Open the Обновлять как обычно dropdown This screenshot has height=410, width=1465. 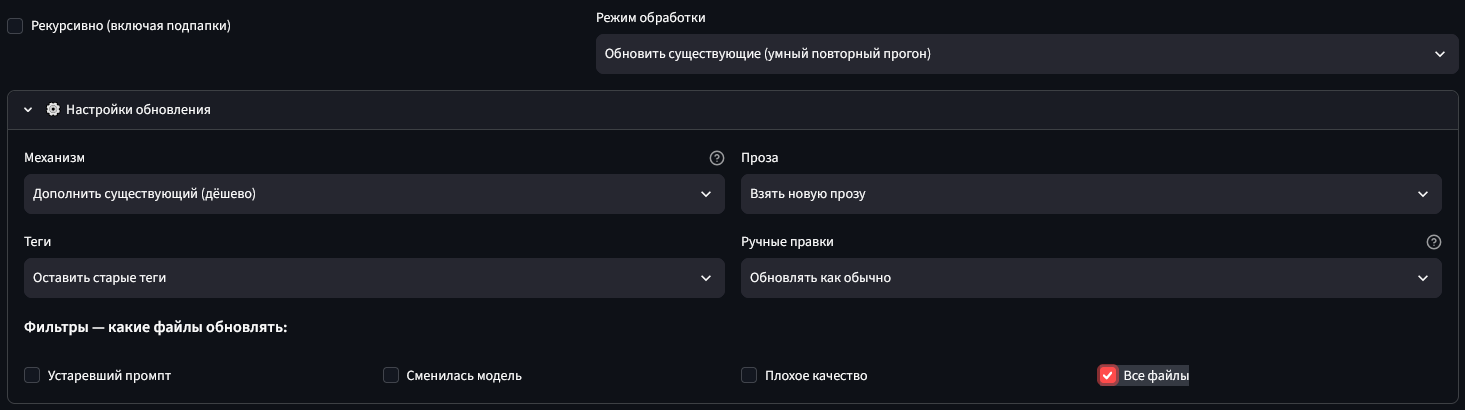[x=1091, y=278]
